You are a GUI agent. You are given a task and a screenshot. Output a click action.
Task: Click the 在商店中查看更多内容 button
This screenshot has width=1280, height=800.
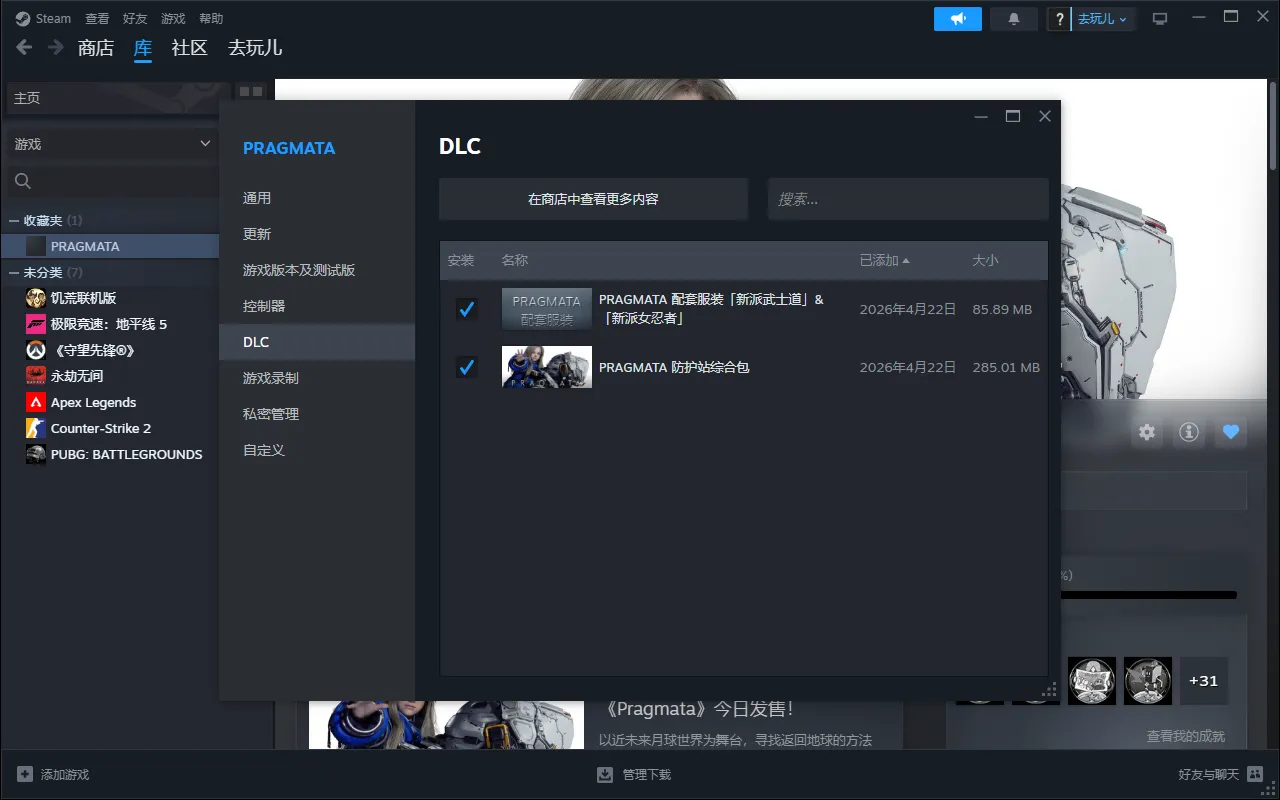(x=593, y=199)
